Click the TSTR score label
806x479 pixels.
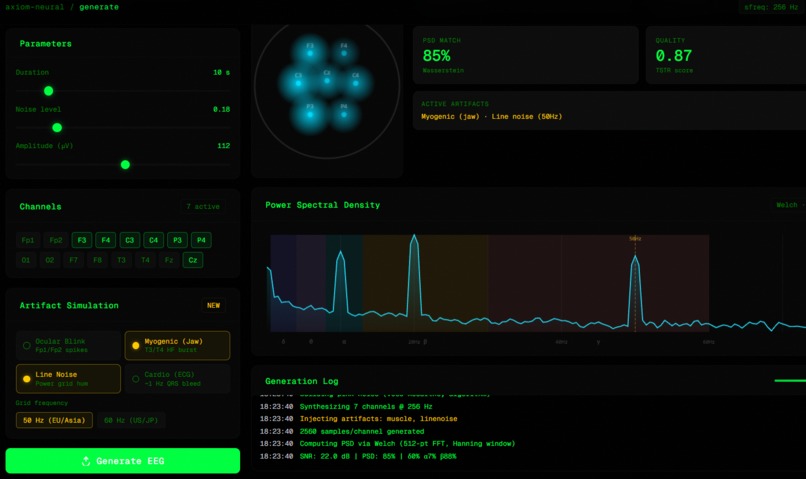(x=674, y=70)
